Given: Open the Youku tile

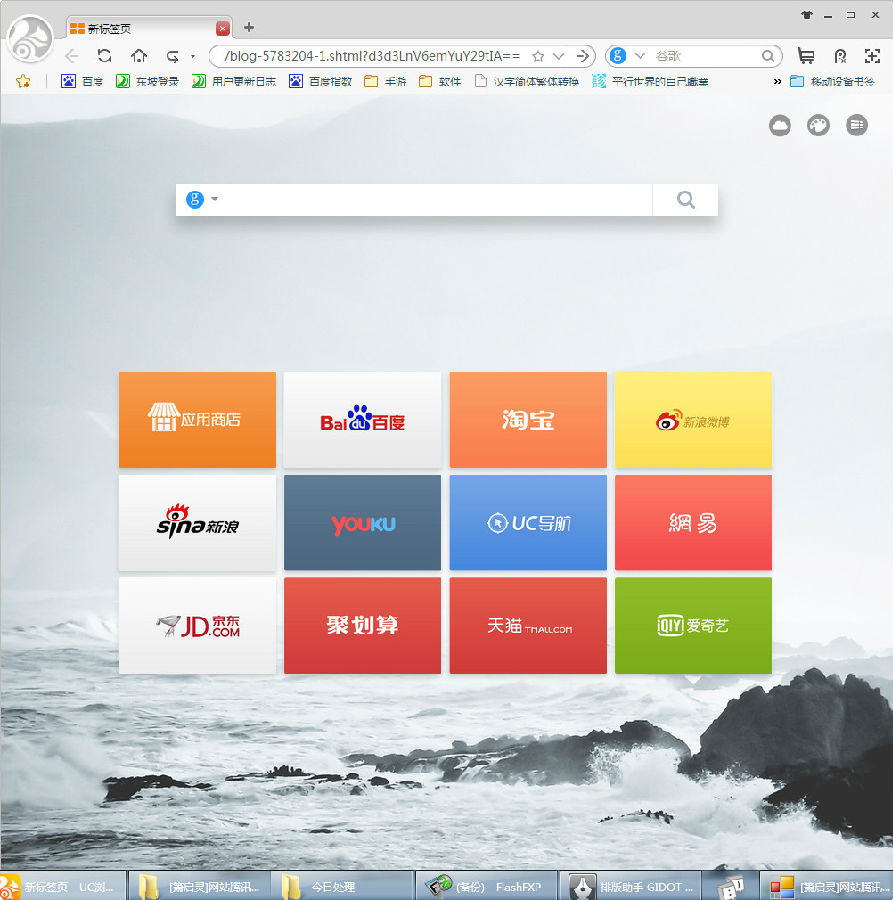Looking at the screenshot, I should click(x=363, y=522).
